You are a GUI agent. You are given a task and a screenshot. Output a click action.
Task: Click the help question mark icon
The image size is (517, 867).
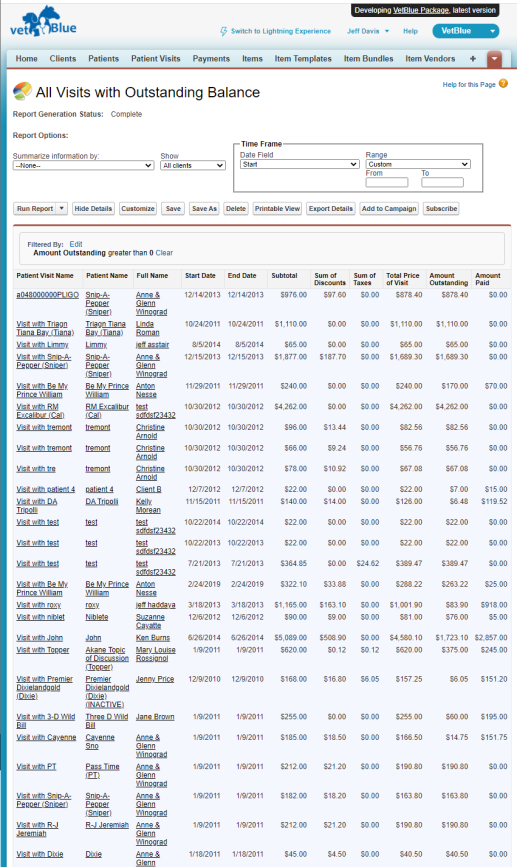503,83
